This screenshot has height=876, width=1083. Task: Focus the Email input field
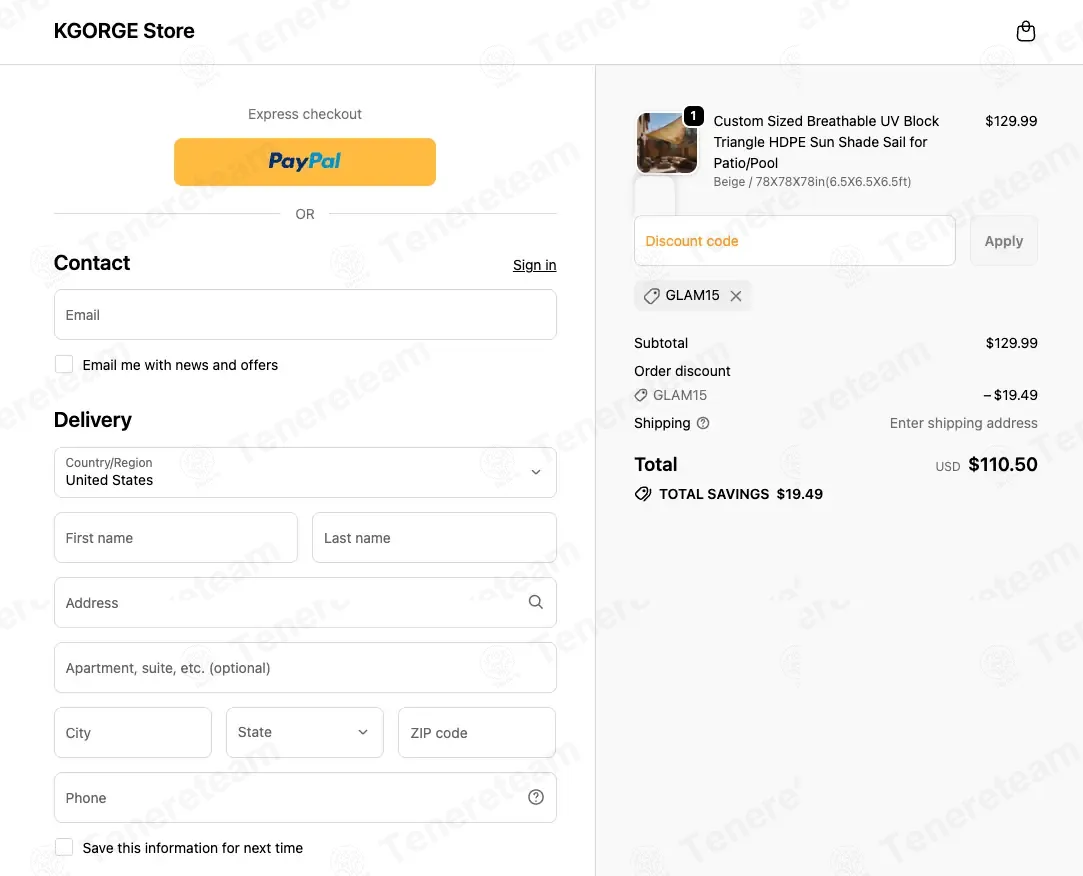[305, 314]
